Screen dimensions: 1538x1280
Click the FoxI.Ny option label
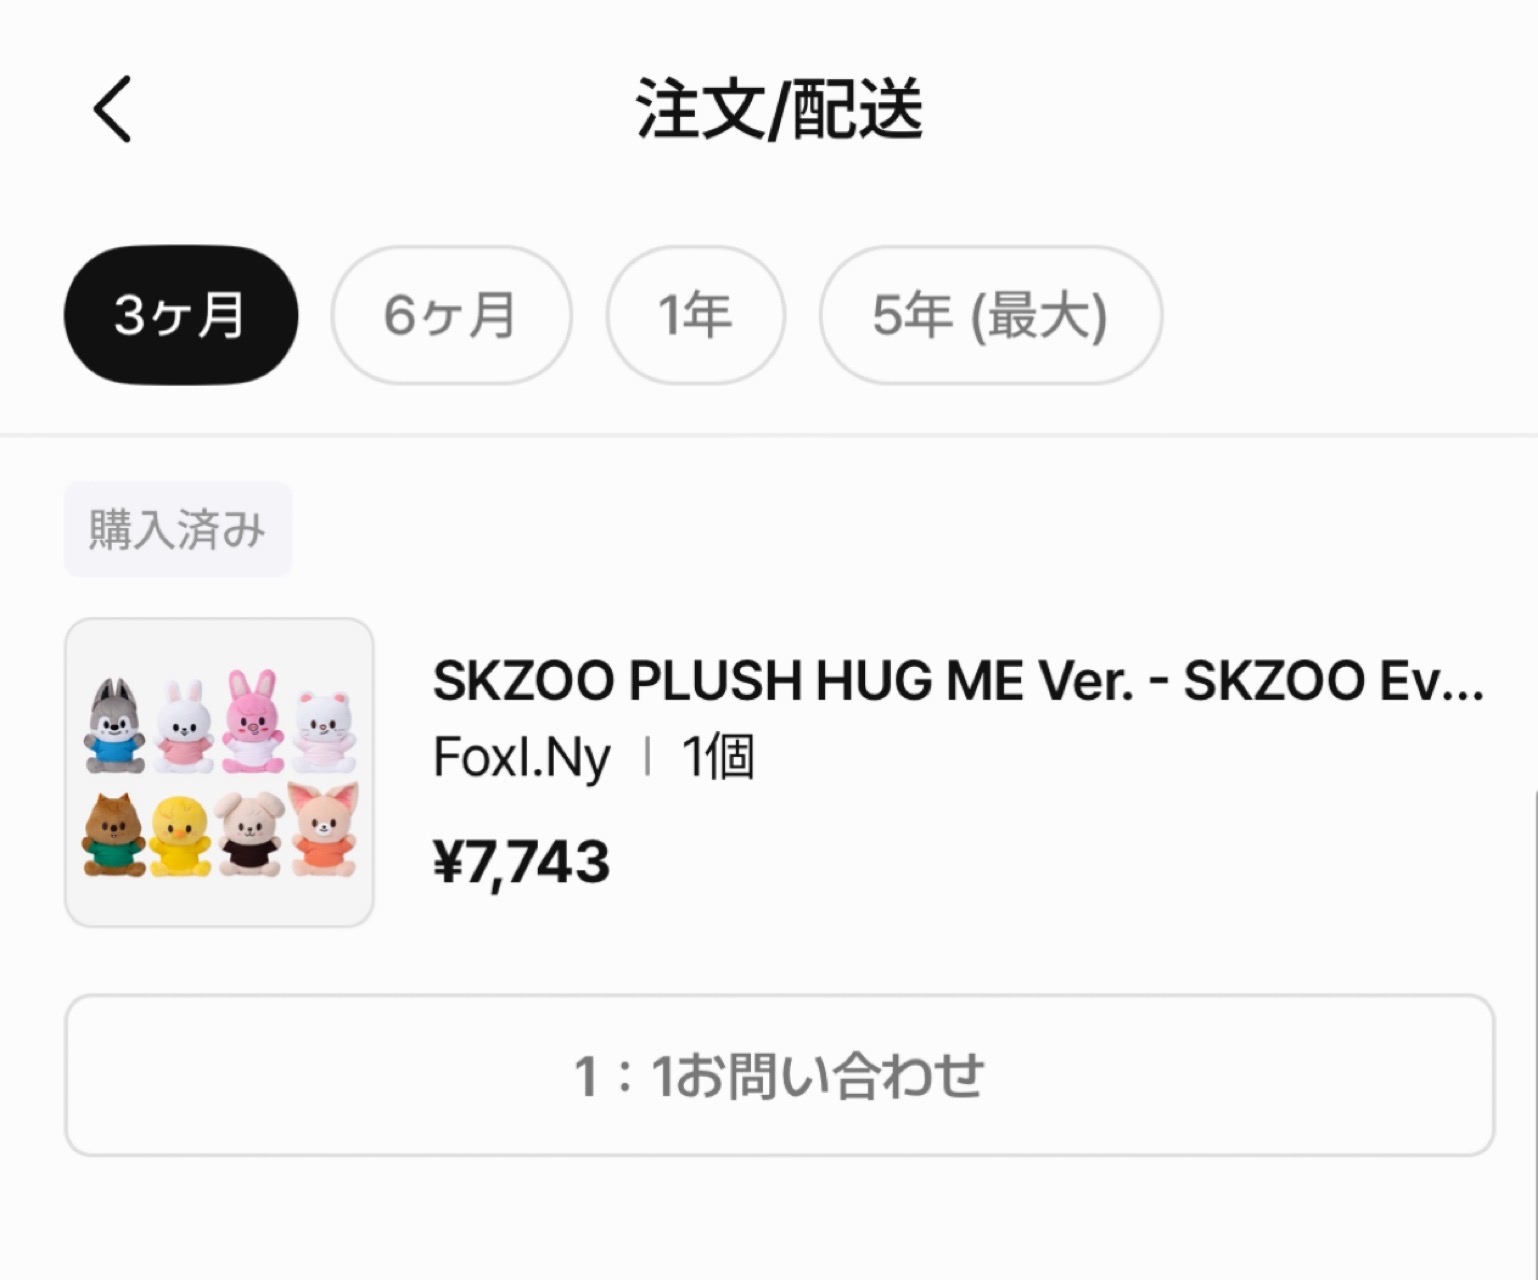[x=521, y=757]
